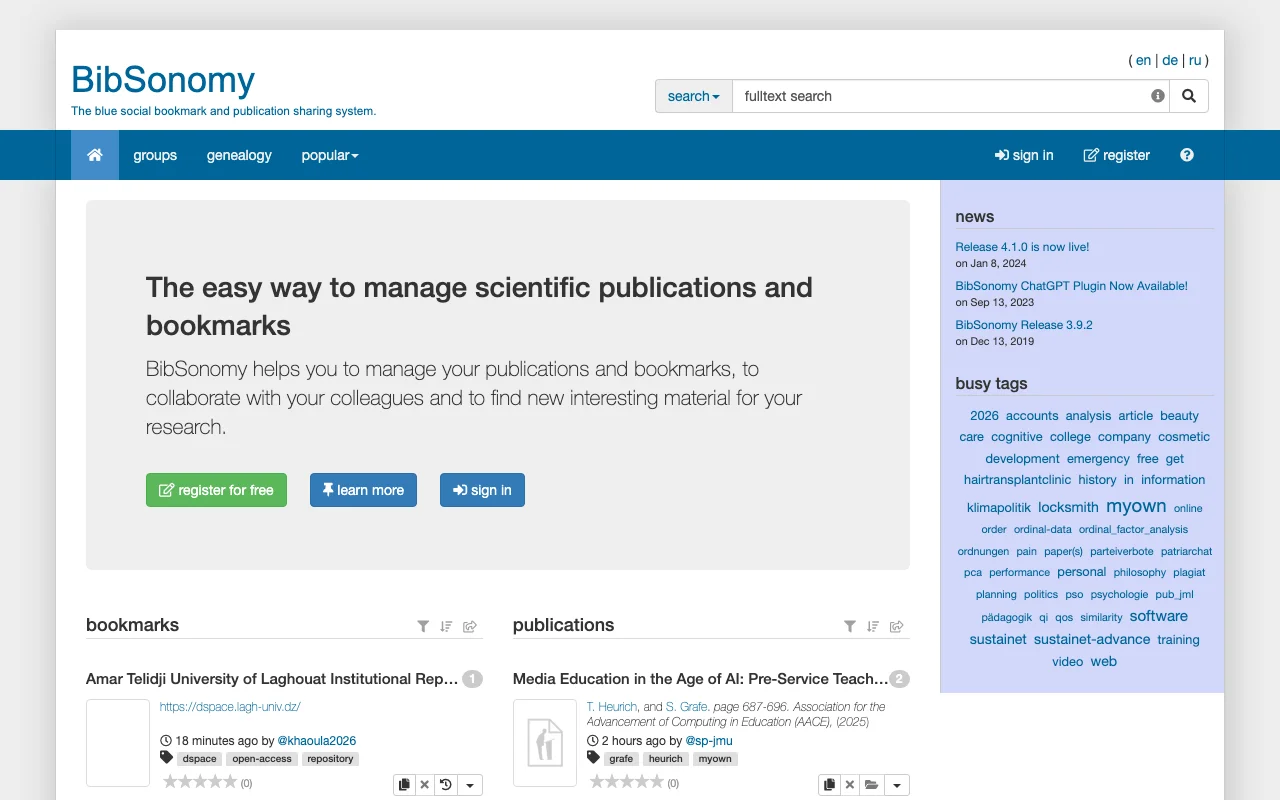Rate the Amar Telidji bookmark with stars
Screen dimensions: 1280x800
click(x=200, y=782)
